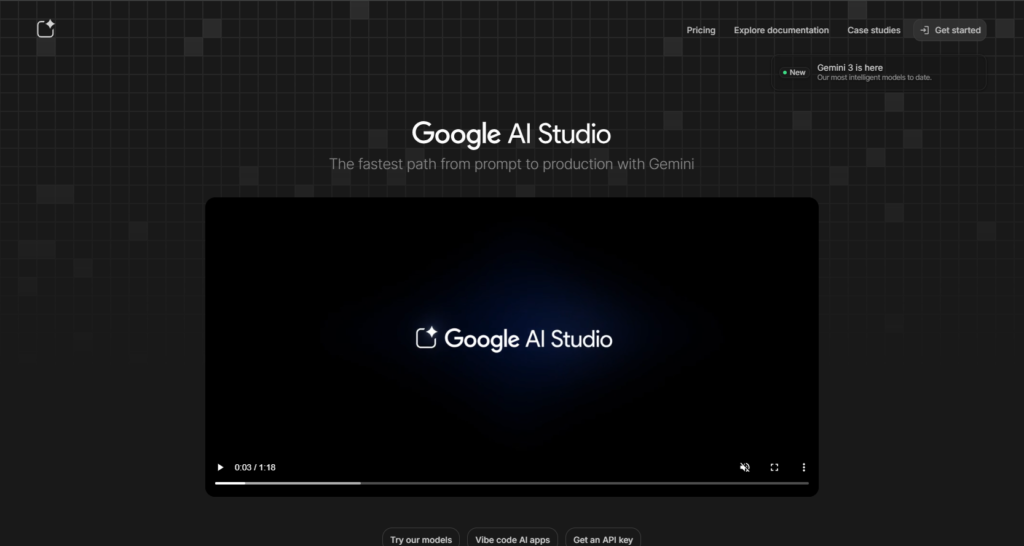The width and height of the screenshot is (1024, 546).
Task: Click the sign-in arrow icon beside Get started
Action: tap(925, 30)
